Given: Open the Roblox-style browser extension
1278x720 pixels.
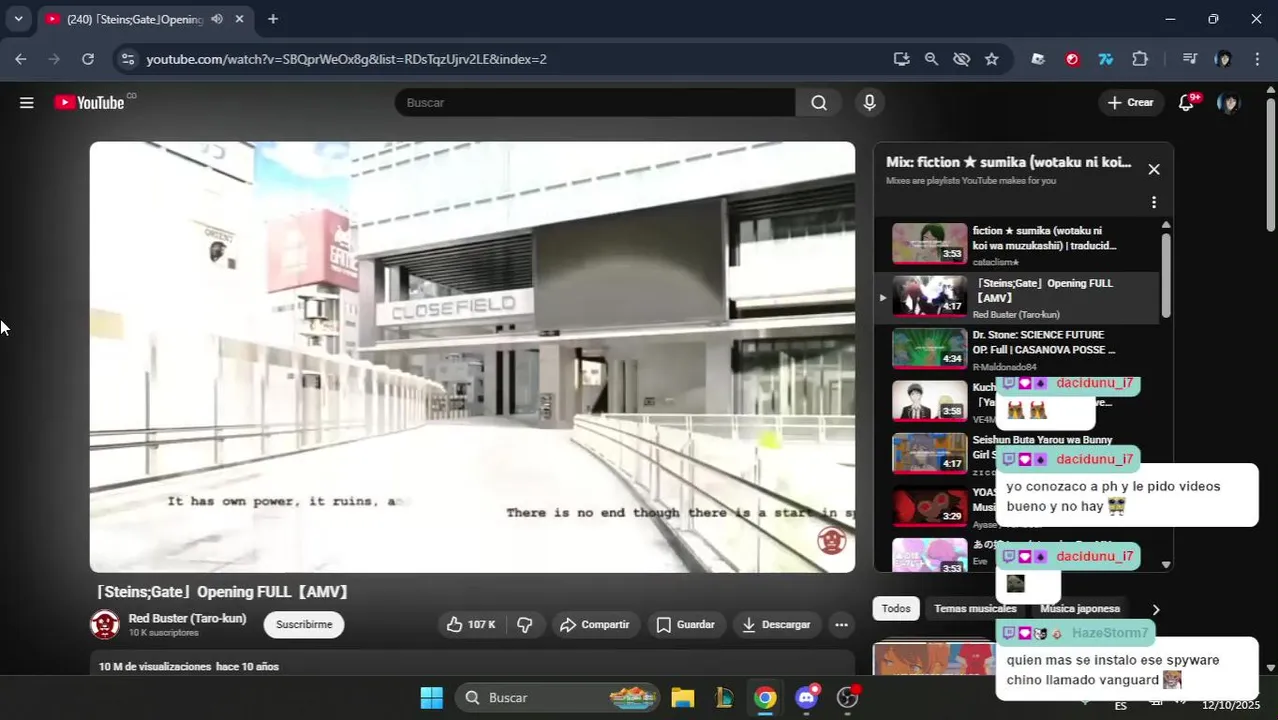Looking at the screenshot, I should tap(1038, 59).
